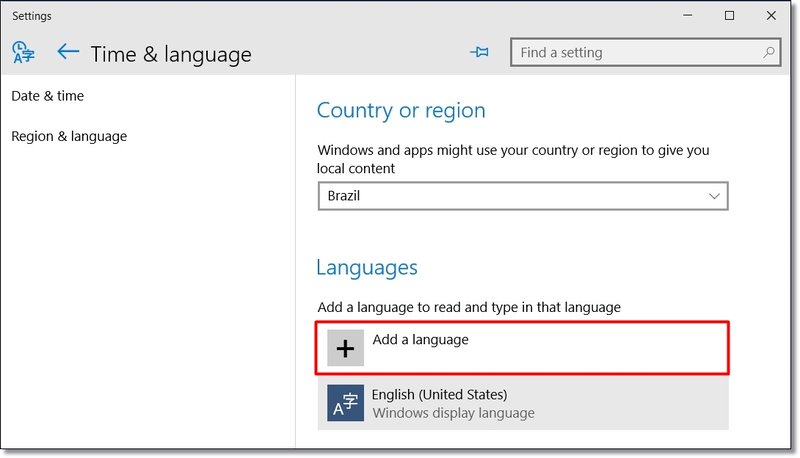
Task: Click the Country or region heading
Action: pyautogui.click(x=401, y=111)
